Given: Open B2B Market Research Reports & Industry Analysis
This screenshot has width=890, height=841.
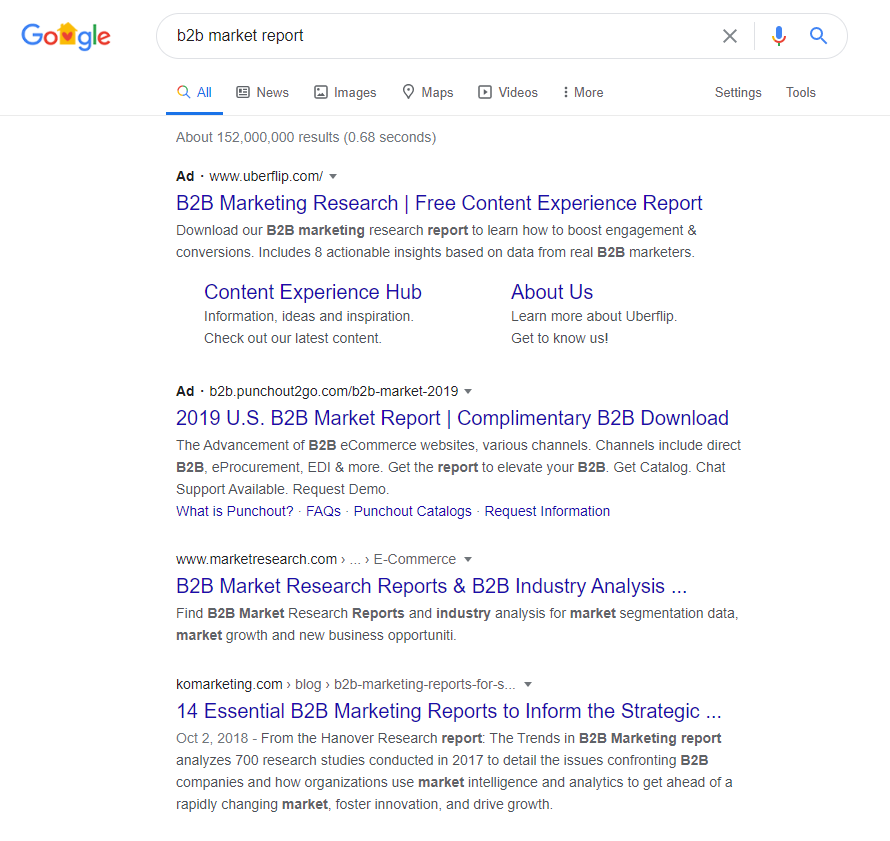Looking at the screenshot, I should pyautogui.click(x=431, y=586).
